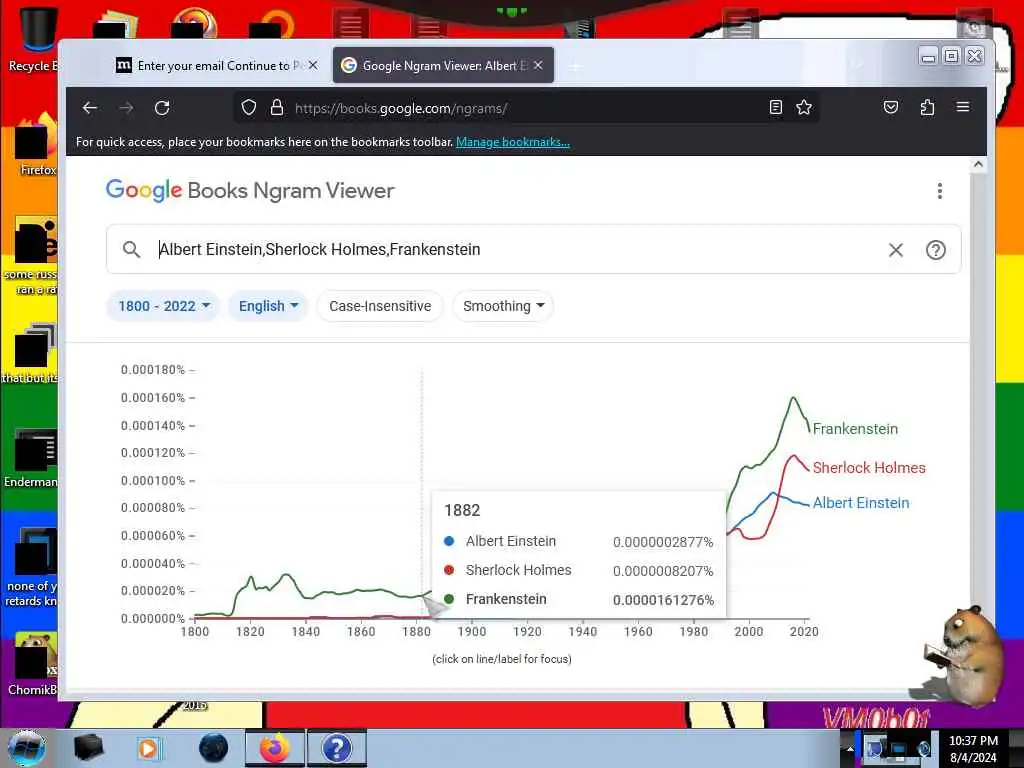1024x768 pixels.
Task: Close the Google Ngram Viewer tab
Action: point(538,65)
